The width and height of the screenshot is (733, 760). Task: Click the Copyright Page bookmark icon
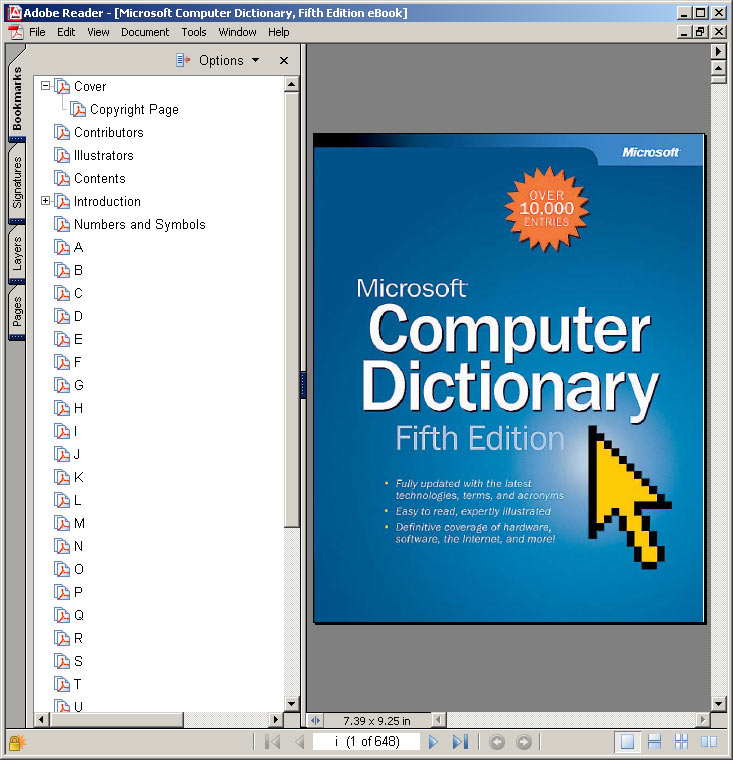pos(78,109)
